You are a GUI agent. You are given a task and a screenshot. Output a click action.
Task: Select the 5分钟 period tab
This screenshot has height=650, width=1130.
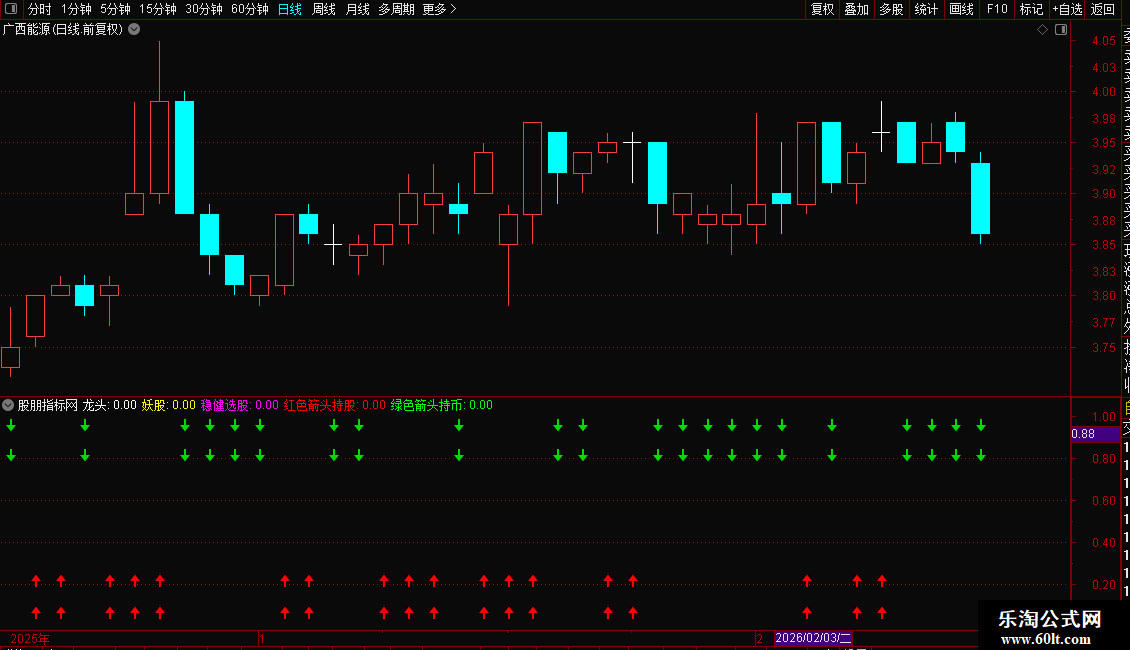(x=115, y=9)
